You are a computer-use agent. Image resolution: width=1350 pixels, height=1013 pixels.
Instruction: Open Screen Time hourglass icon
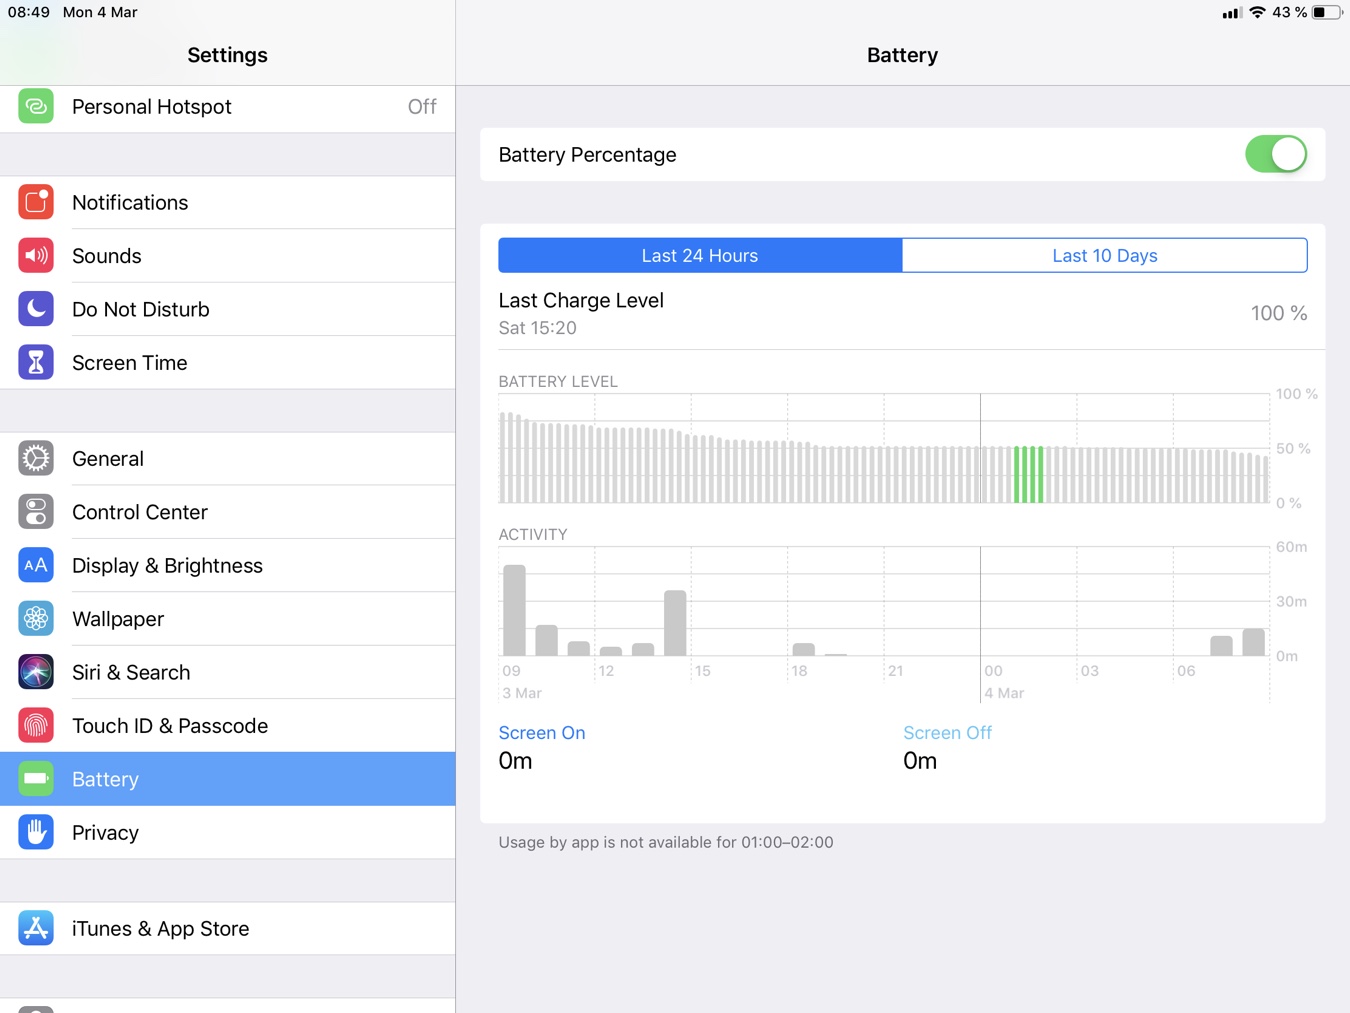click(x=36, y=363)
